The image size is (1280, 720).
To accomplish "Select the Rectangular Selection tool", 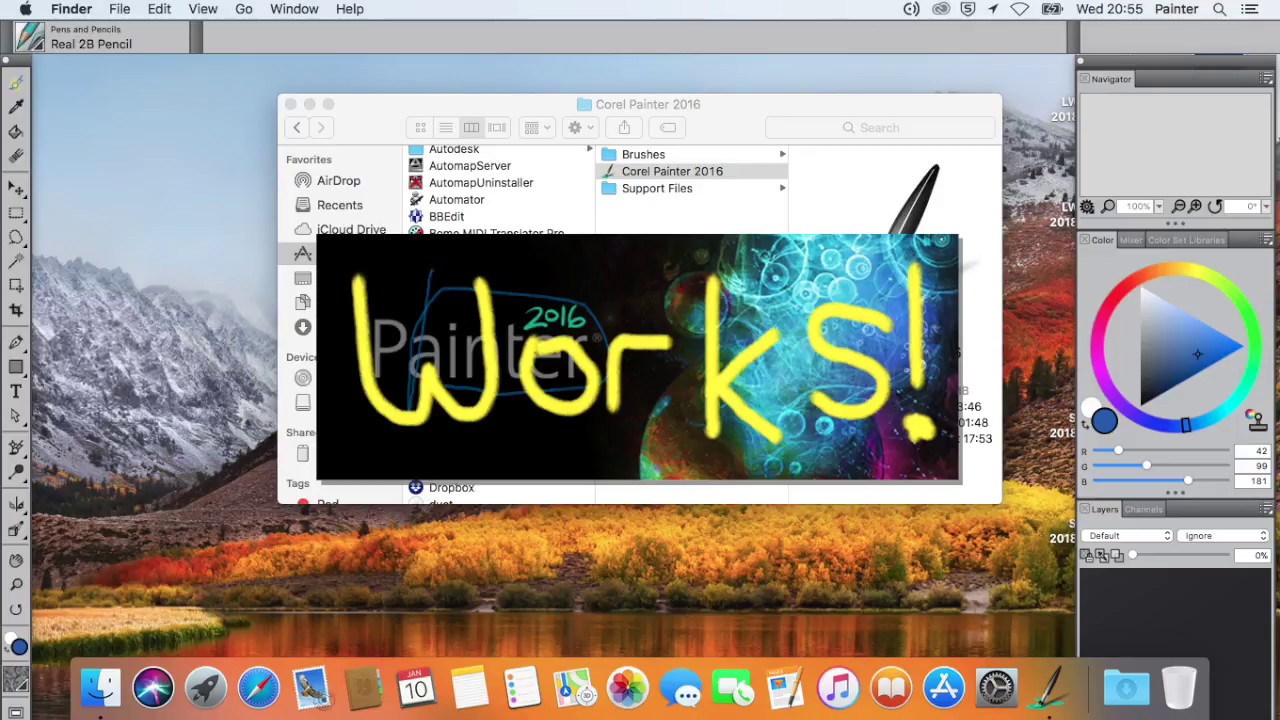I will click(x=16, y=213).
